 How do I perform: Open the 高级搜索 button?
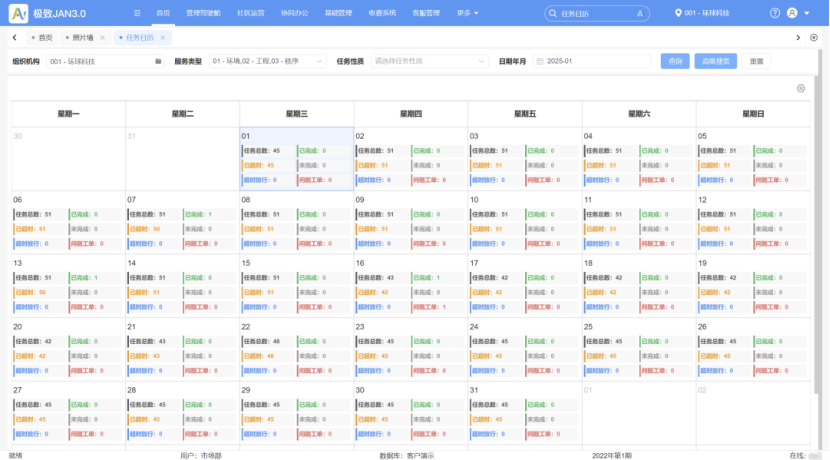pyautogui.click(x=715, y=61)
